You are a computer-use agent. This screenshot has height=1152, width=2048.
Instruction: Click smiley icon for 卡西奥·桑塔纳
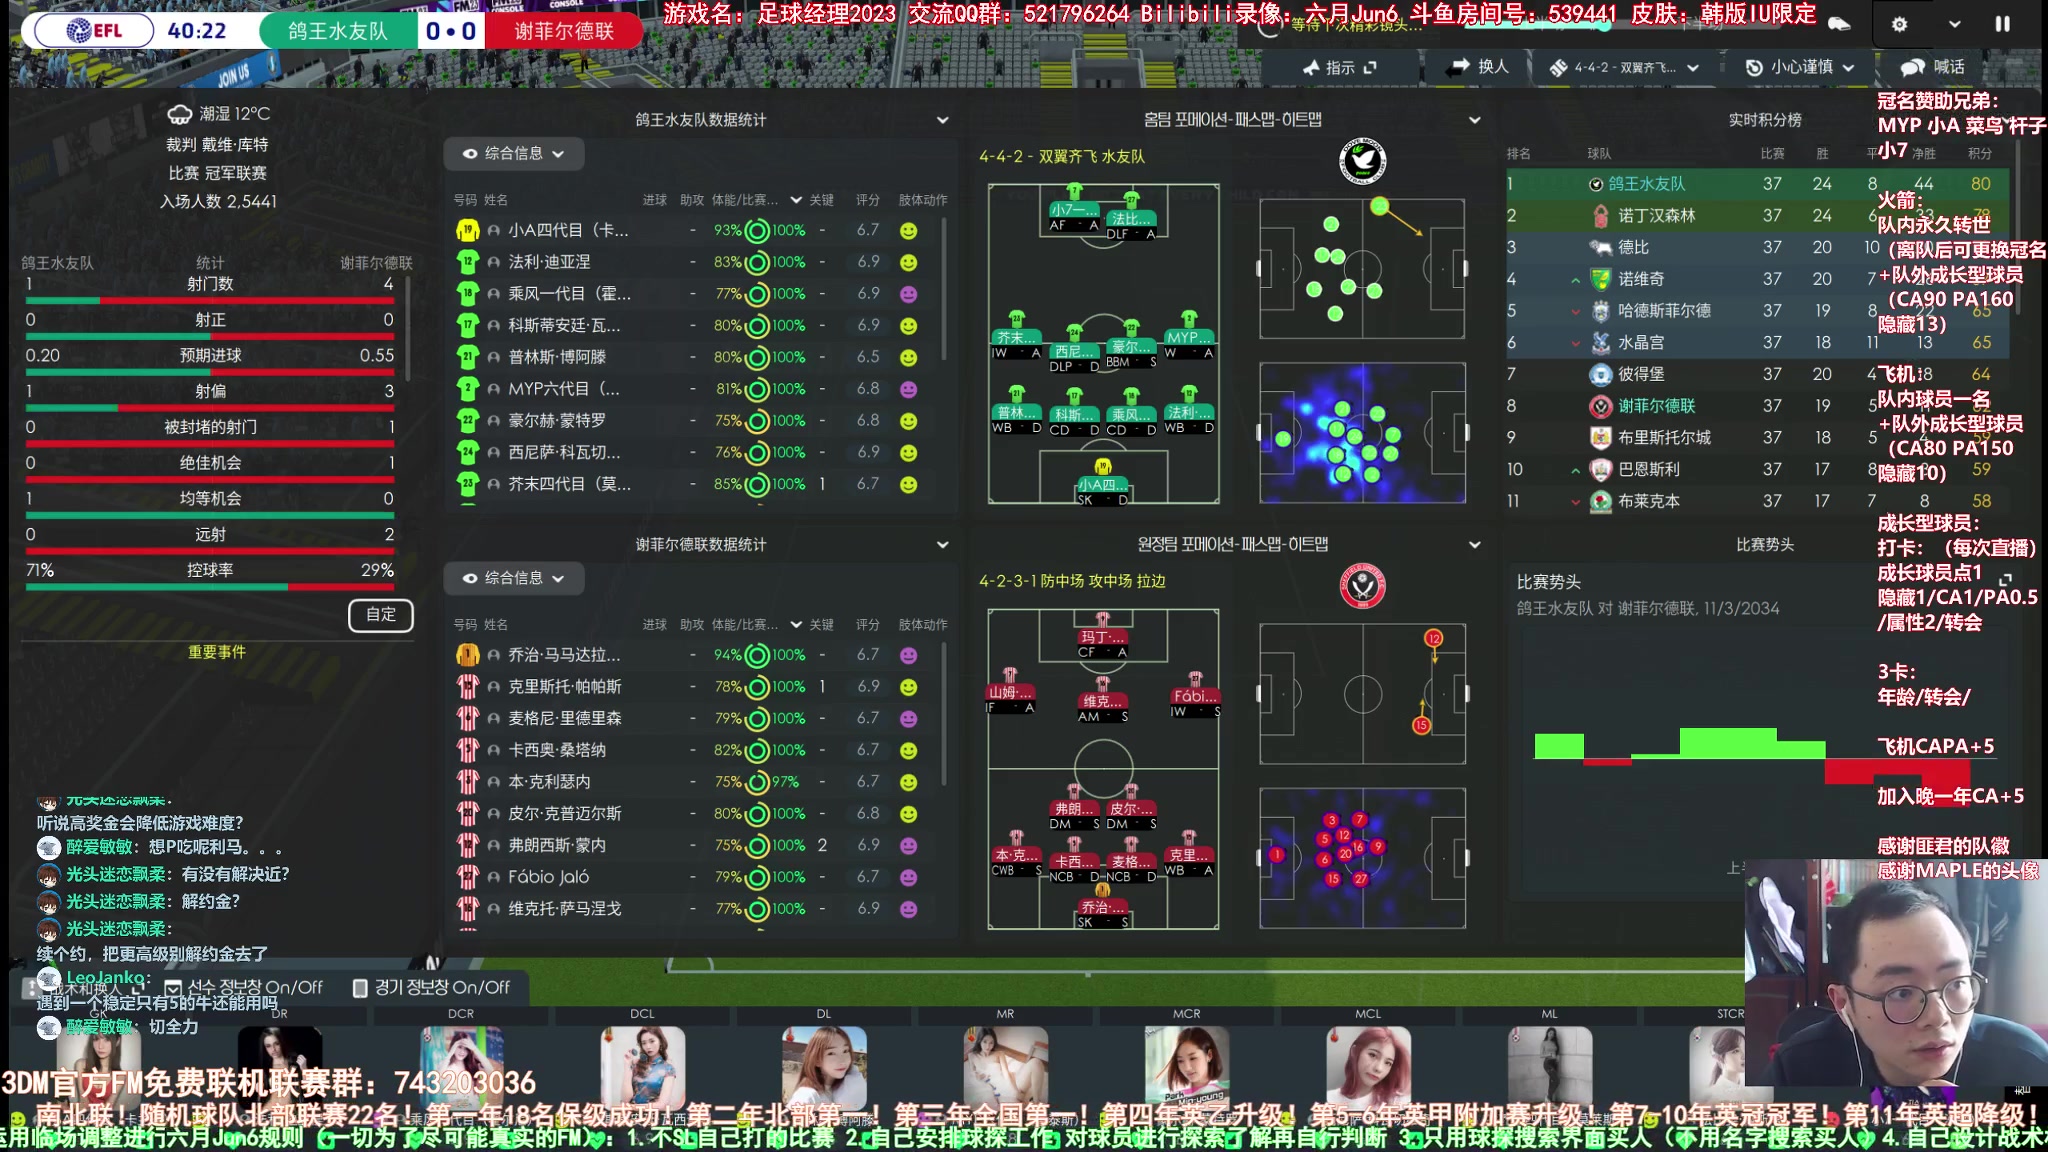point(908,751)
